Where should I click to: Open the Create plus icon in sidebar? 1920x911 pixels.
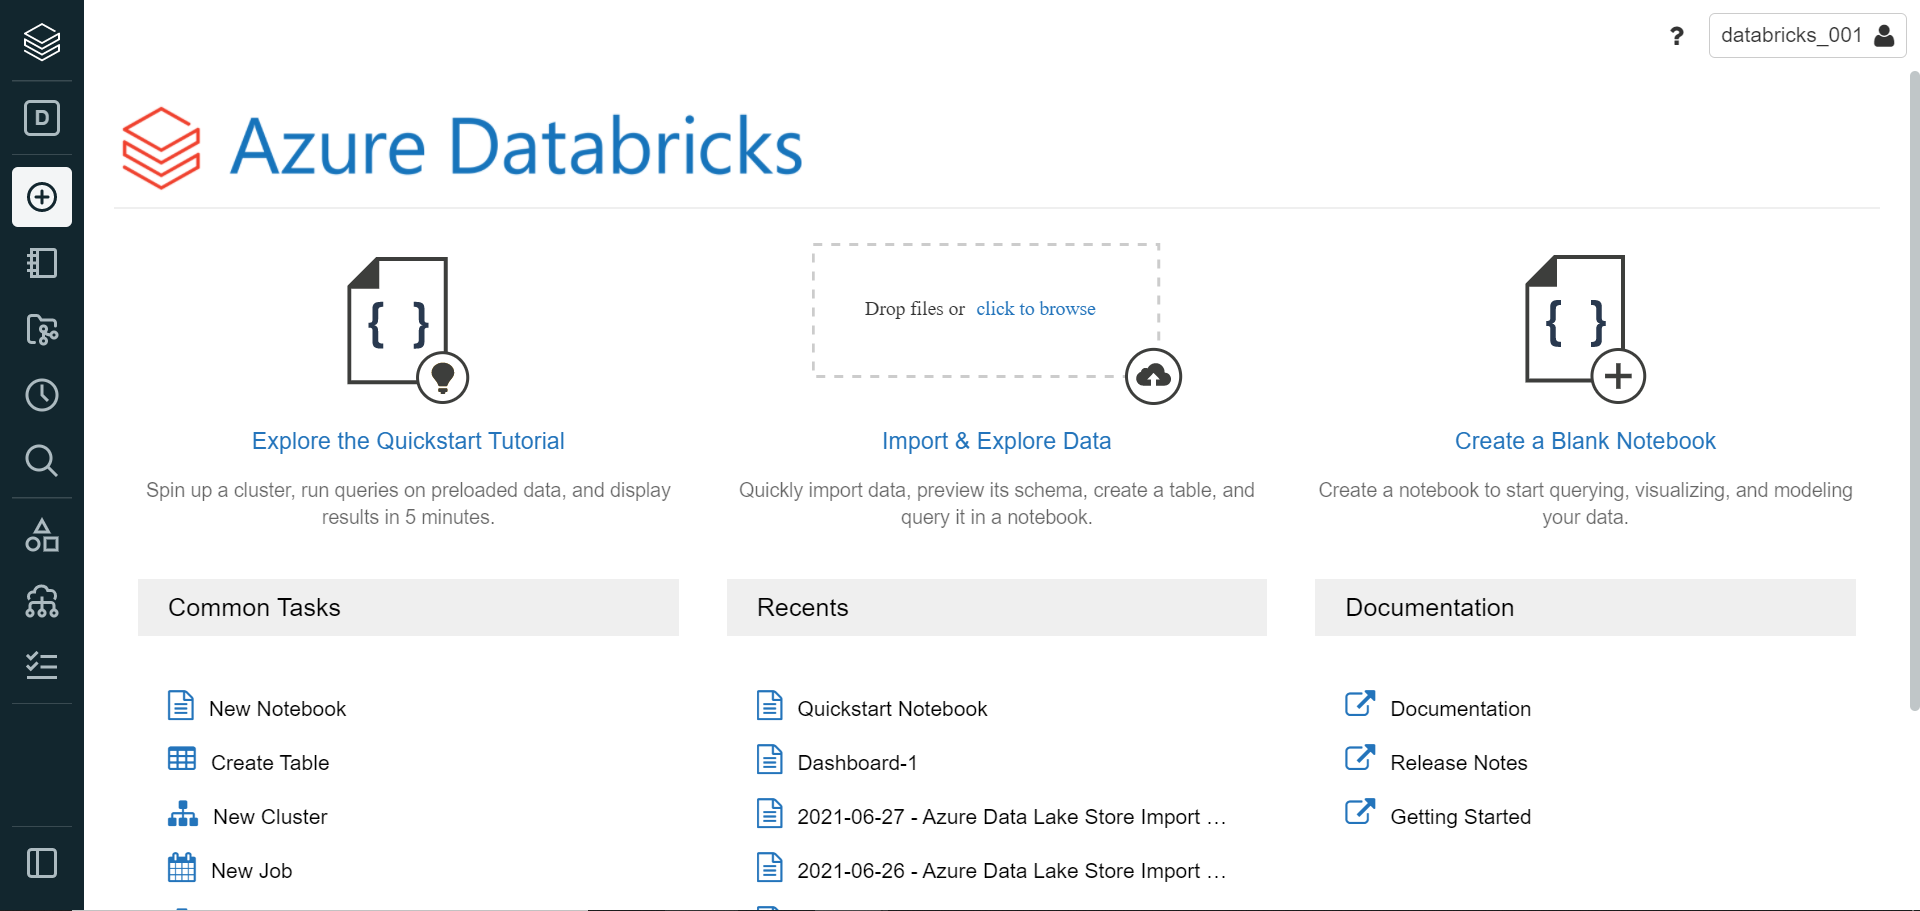(42, 197)
